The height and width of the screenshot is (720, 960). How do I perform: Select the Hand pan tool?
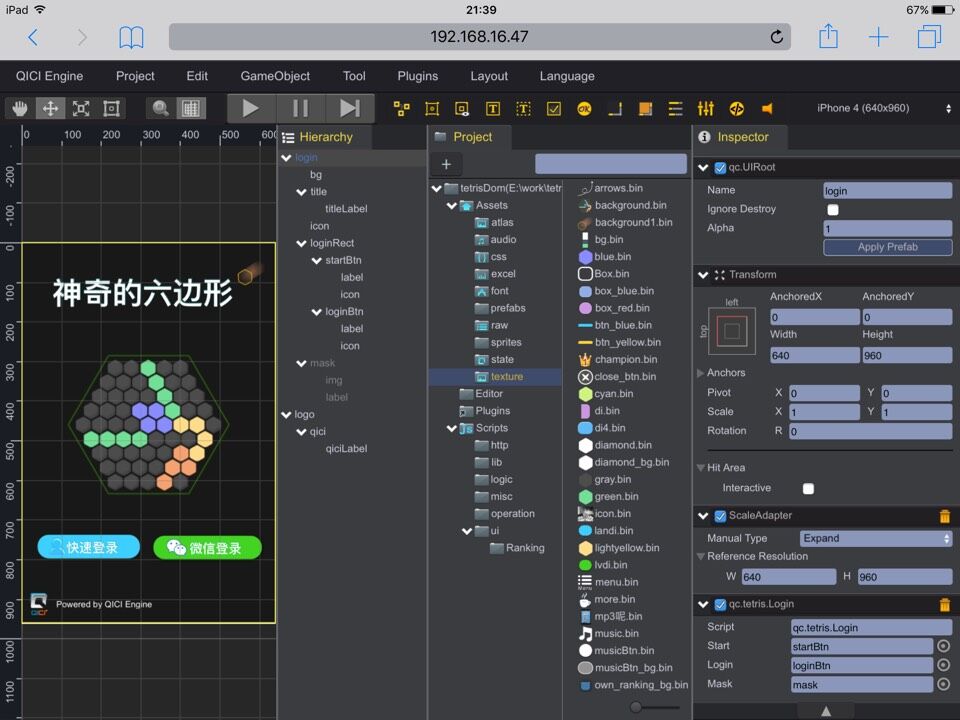18,108
